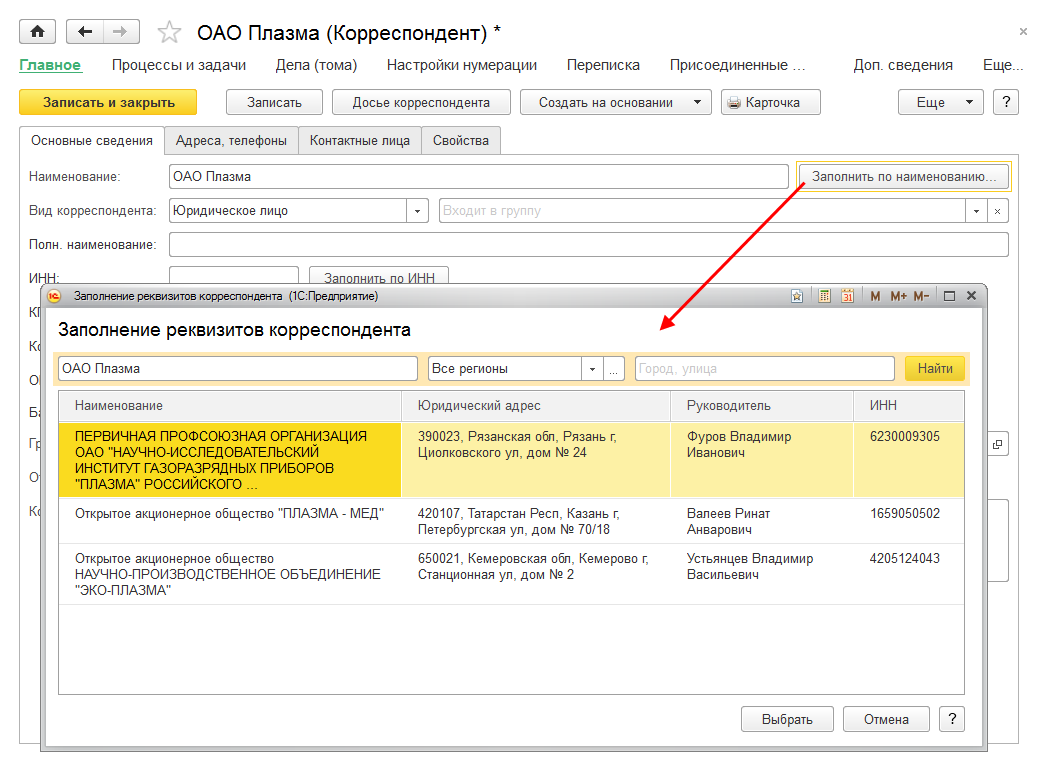This screenshot has height=758, width=1045.
Task: Sort by Наименование column header
Action: [230, 405]
